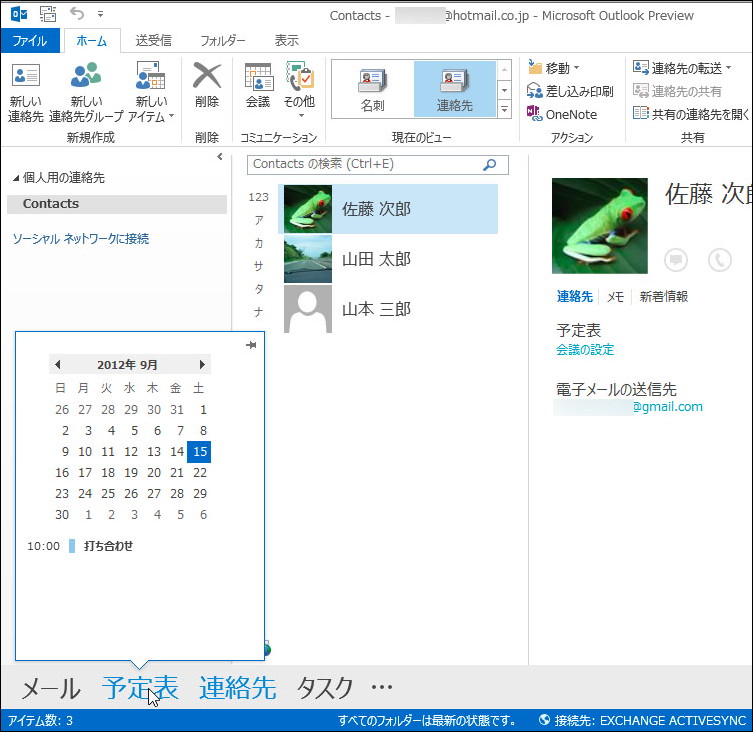This screenshot has height=732, width=753.
Task: Click the New Contact Group (新しい連絡先グループ) icon
Action: click(x=86, y=75)
